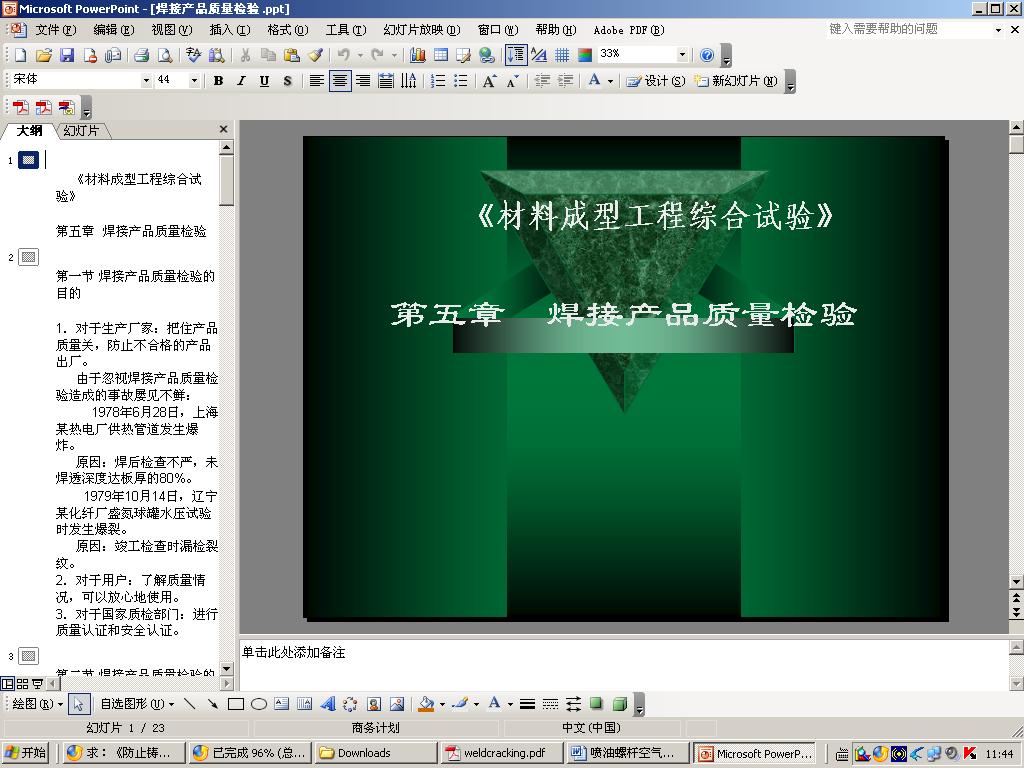Toggle text shadow

[287, 81]
